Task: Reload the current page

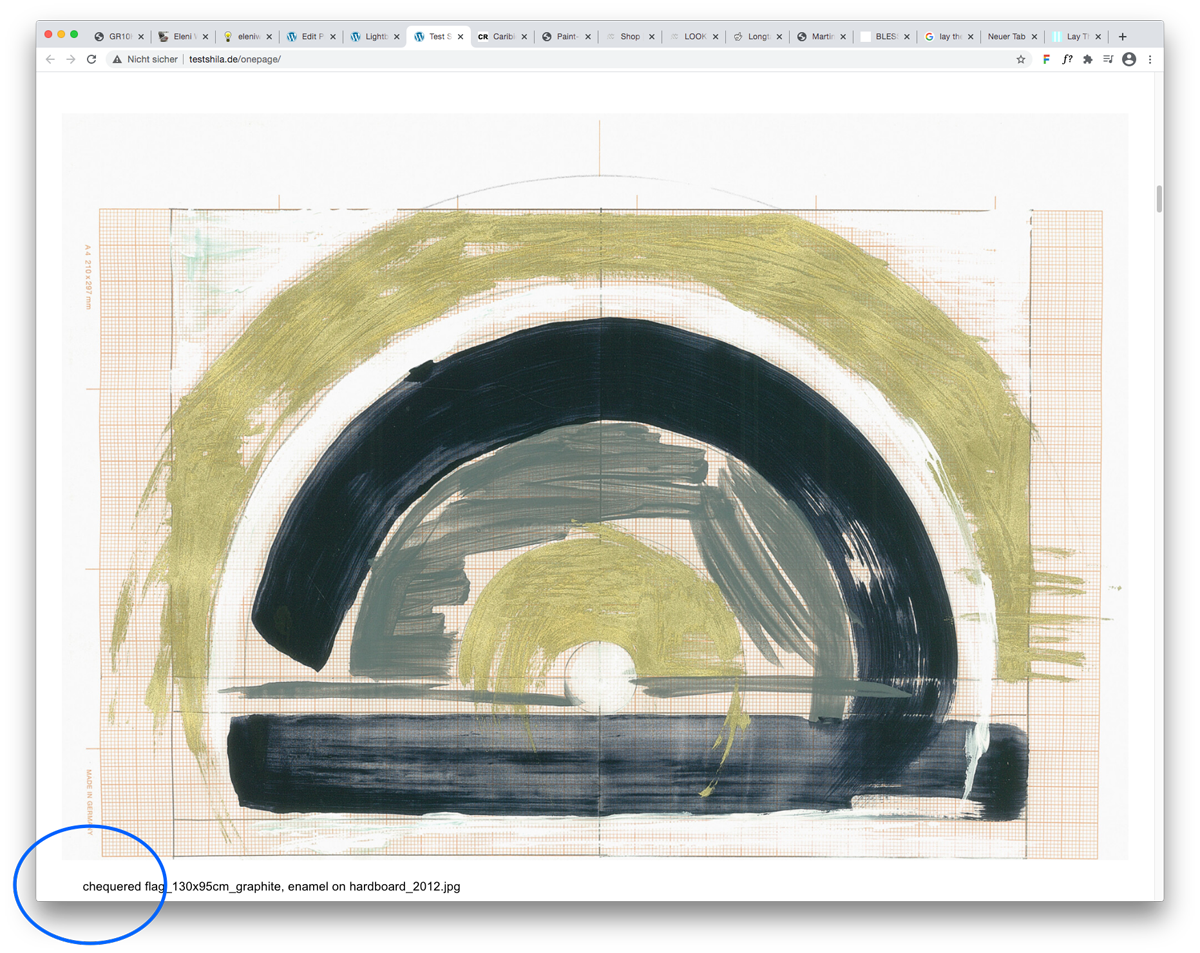Action: (x=91, y=60)
